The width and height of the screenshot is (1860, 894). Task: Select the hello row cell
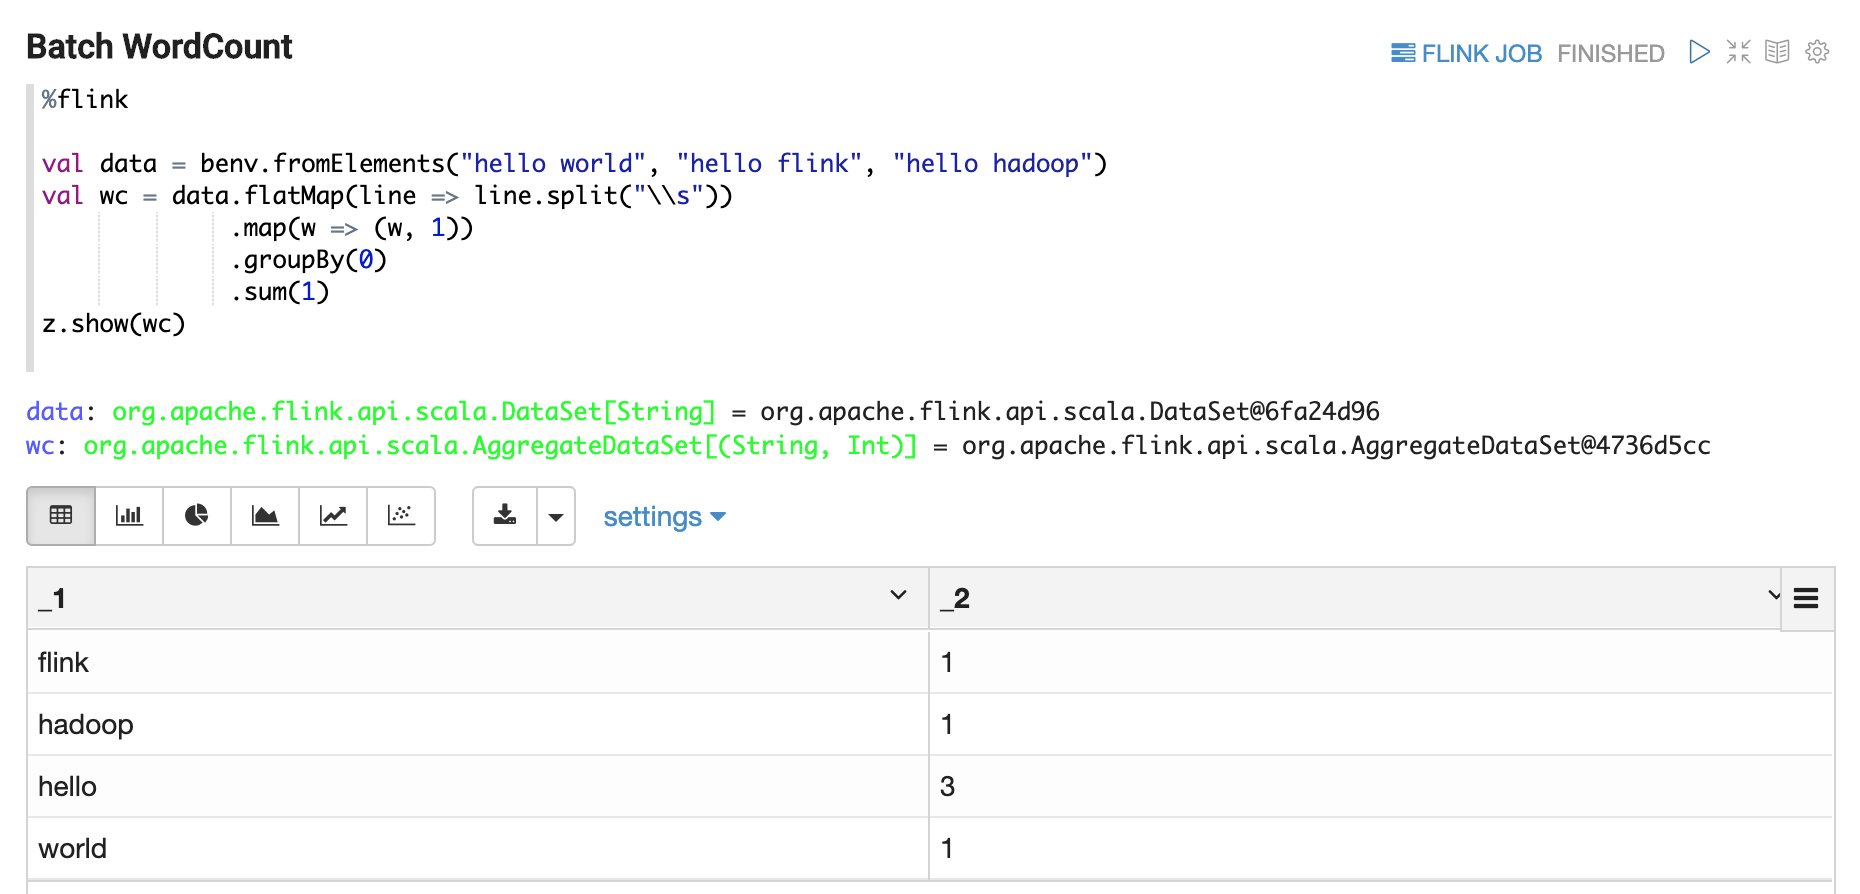(x=68, y=787)
